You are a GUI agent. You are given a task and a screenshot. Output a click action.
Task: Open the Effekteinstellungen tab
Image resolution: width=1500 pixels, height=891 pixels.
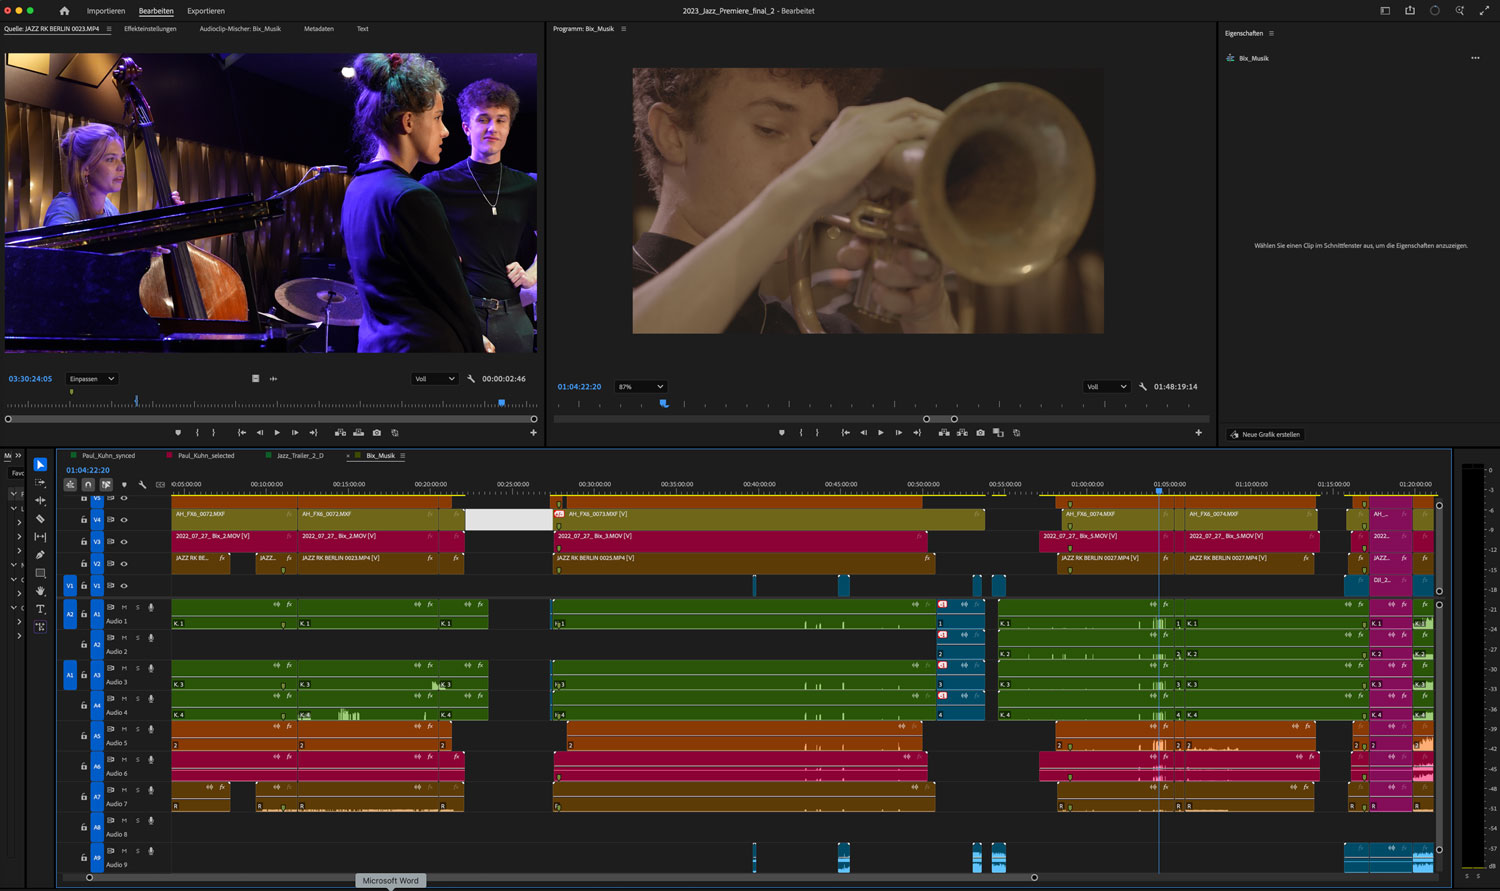(x=150, y=29)
